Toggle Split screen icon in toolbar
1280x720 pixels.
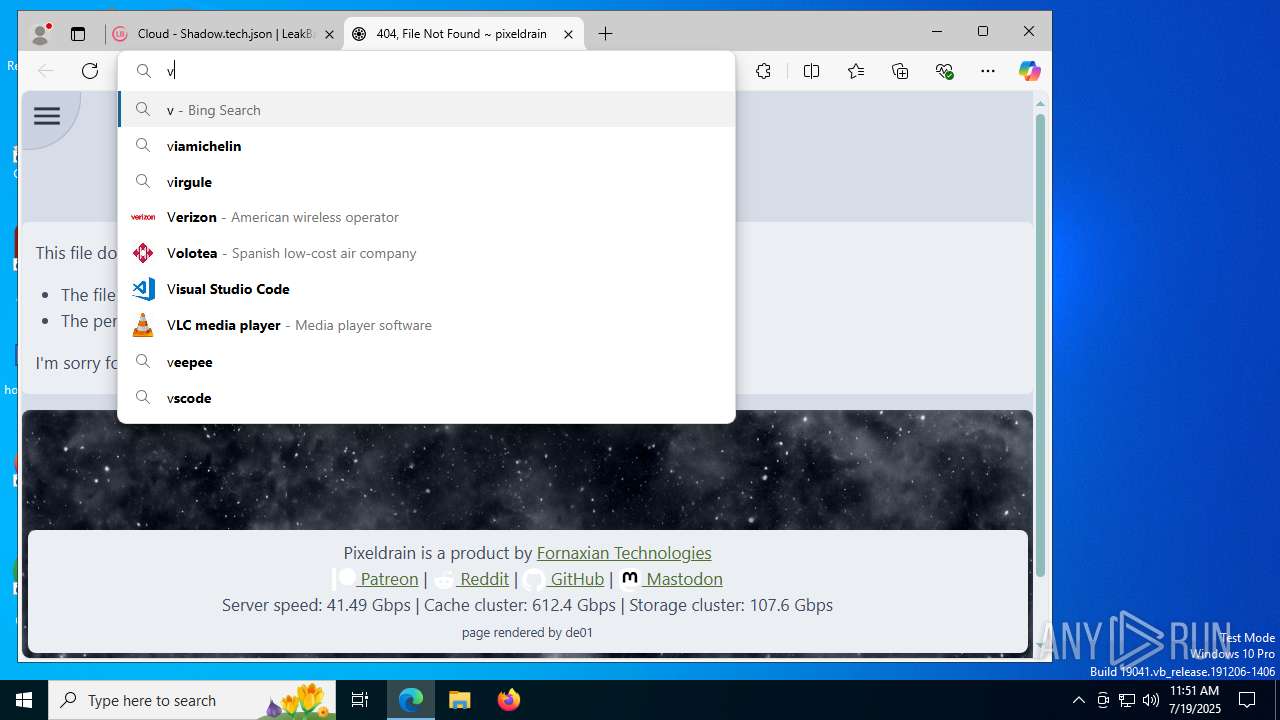click(x=811, y=71)
